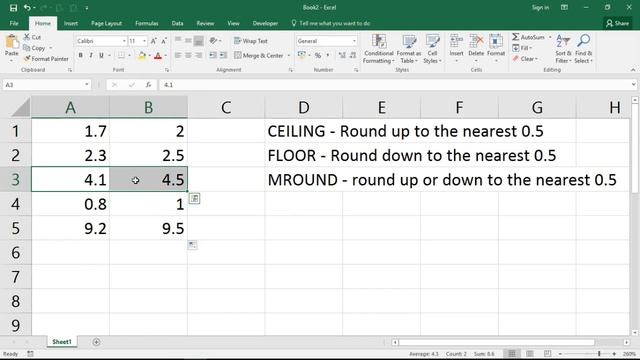The width and height of the screenshot is (640, 360).
Task: Open the Calibri font name dropdown
Action: click(x=124, y=41)
